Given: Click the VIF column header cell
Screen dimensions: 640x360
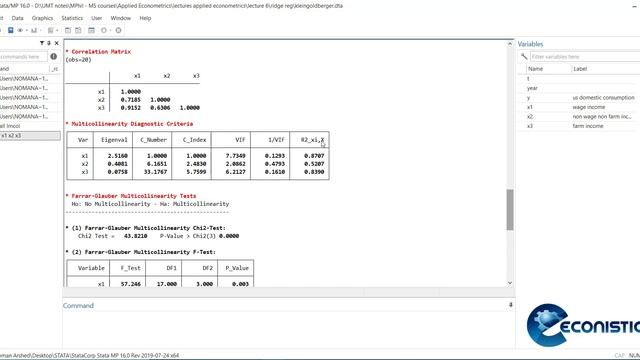Looking at the screenshot, I should click(x=231, y=140).
